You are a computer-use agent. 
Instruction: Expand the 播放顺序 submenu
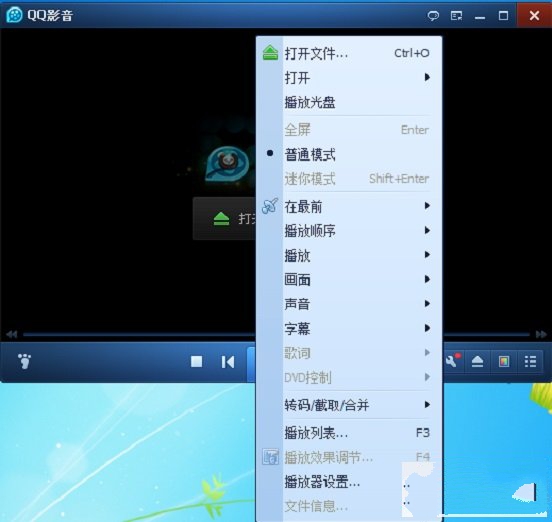[x=349, y=231]
